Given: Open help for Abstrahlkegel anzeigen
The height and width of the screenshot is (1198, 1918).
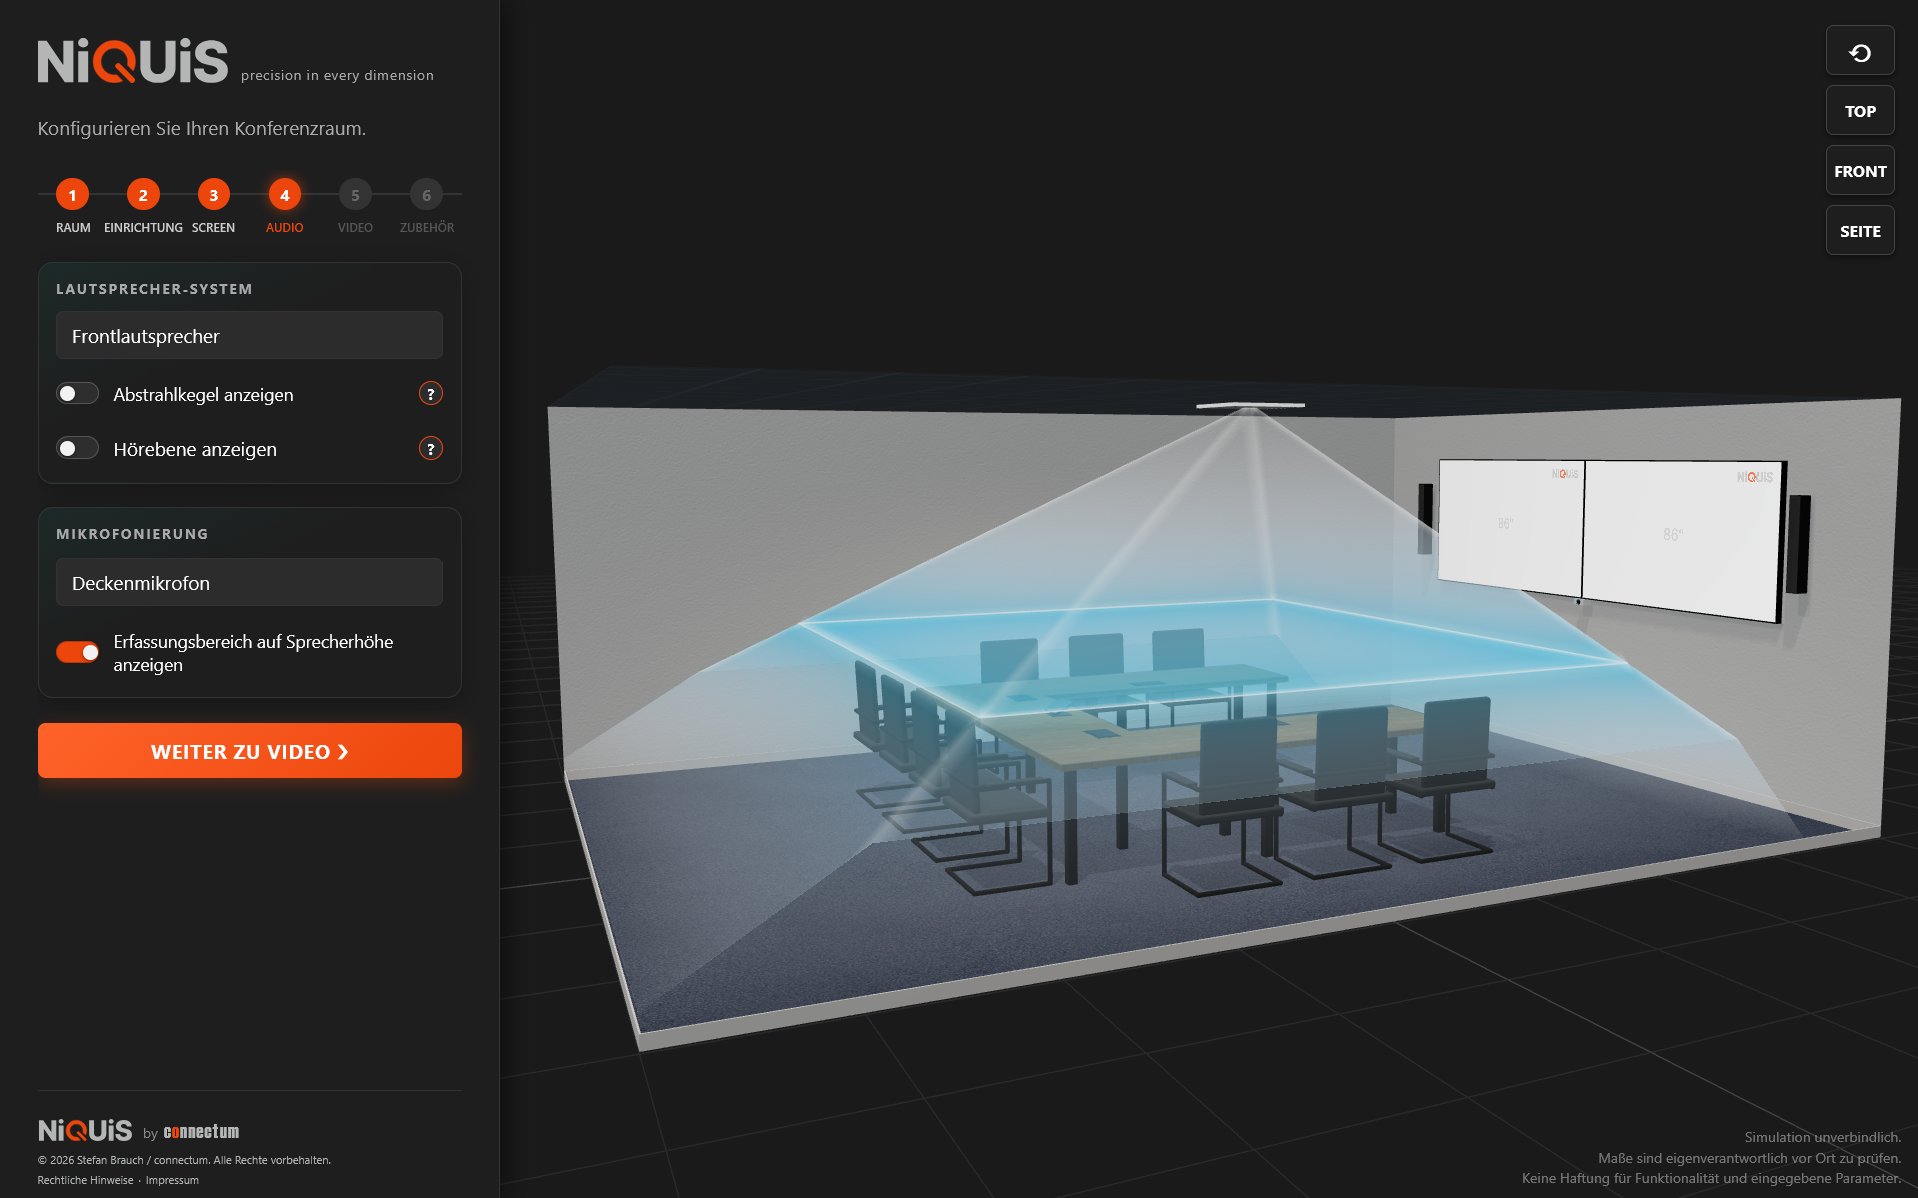Looking at the screenshot, I should click(x=431, y=394).
